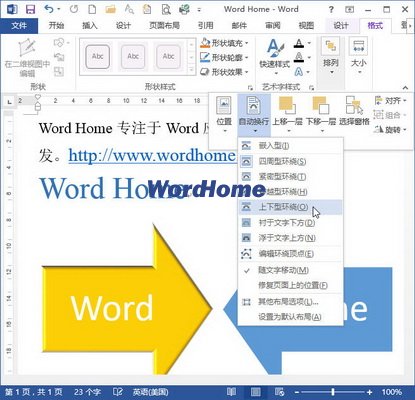Open 其他布局选项 dialog
415x400 pixels.
pyautogui.click(x=290, y=302)
